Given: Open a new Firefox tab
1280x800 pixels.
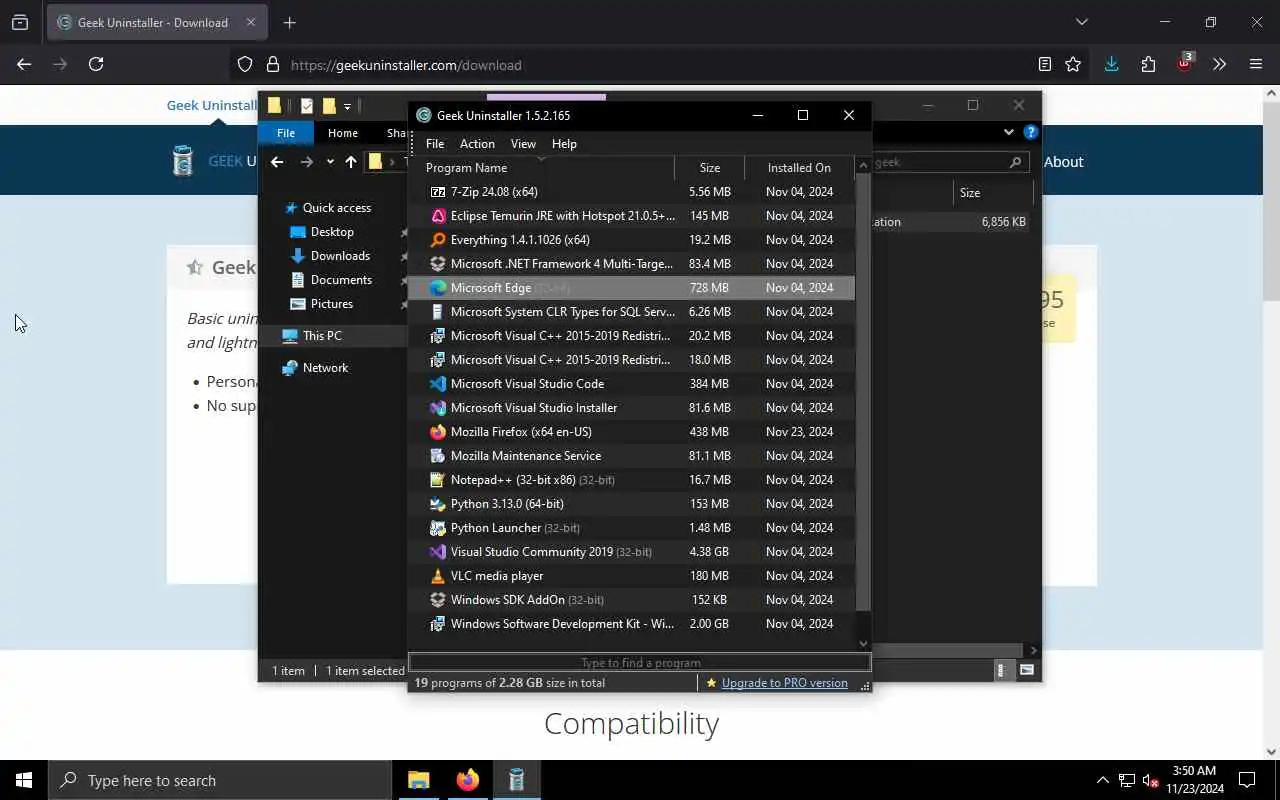Looking at the screenshot, I should 290,22.
